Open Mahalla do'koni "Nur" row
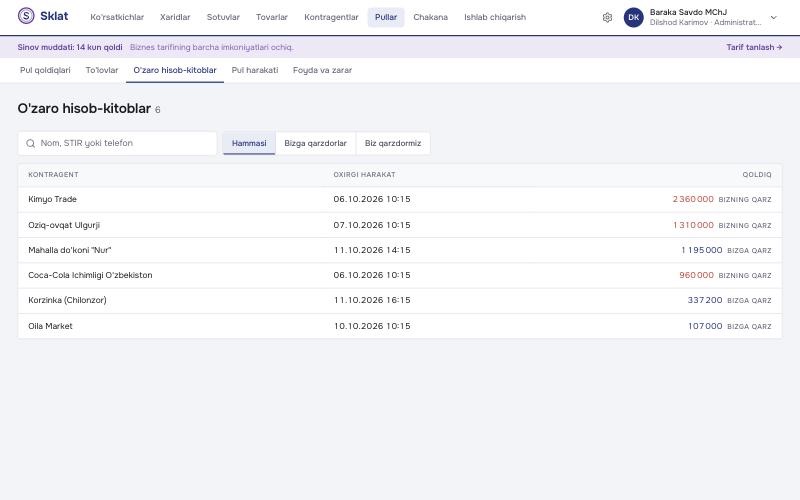 (x=399, y=250)
